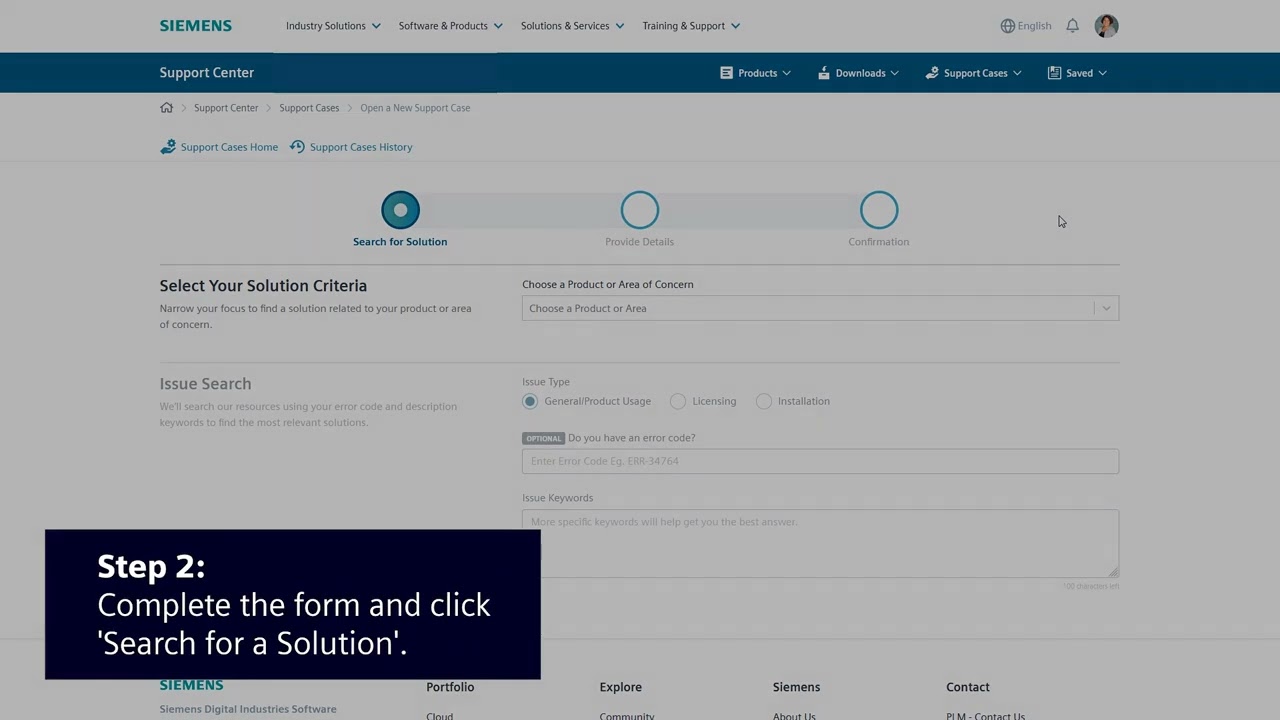The width and height of the screenshot is (1280, 720).
Task: Open the user profile avatar
Action: coord(1106,26)
